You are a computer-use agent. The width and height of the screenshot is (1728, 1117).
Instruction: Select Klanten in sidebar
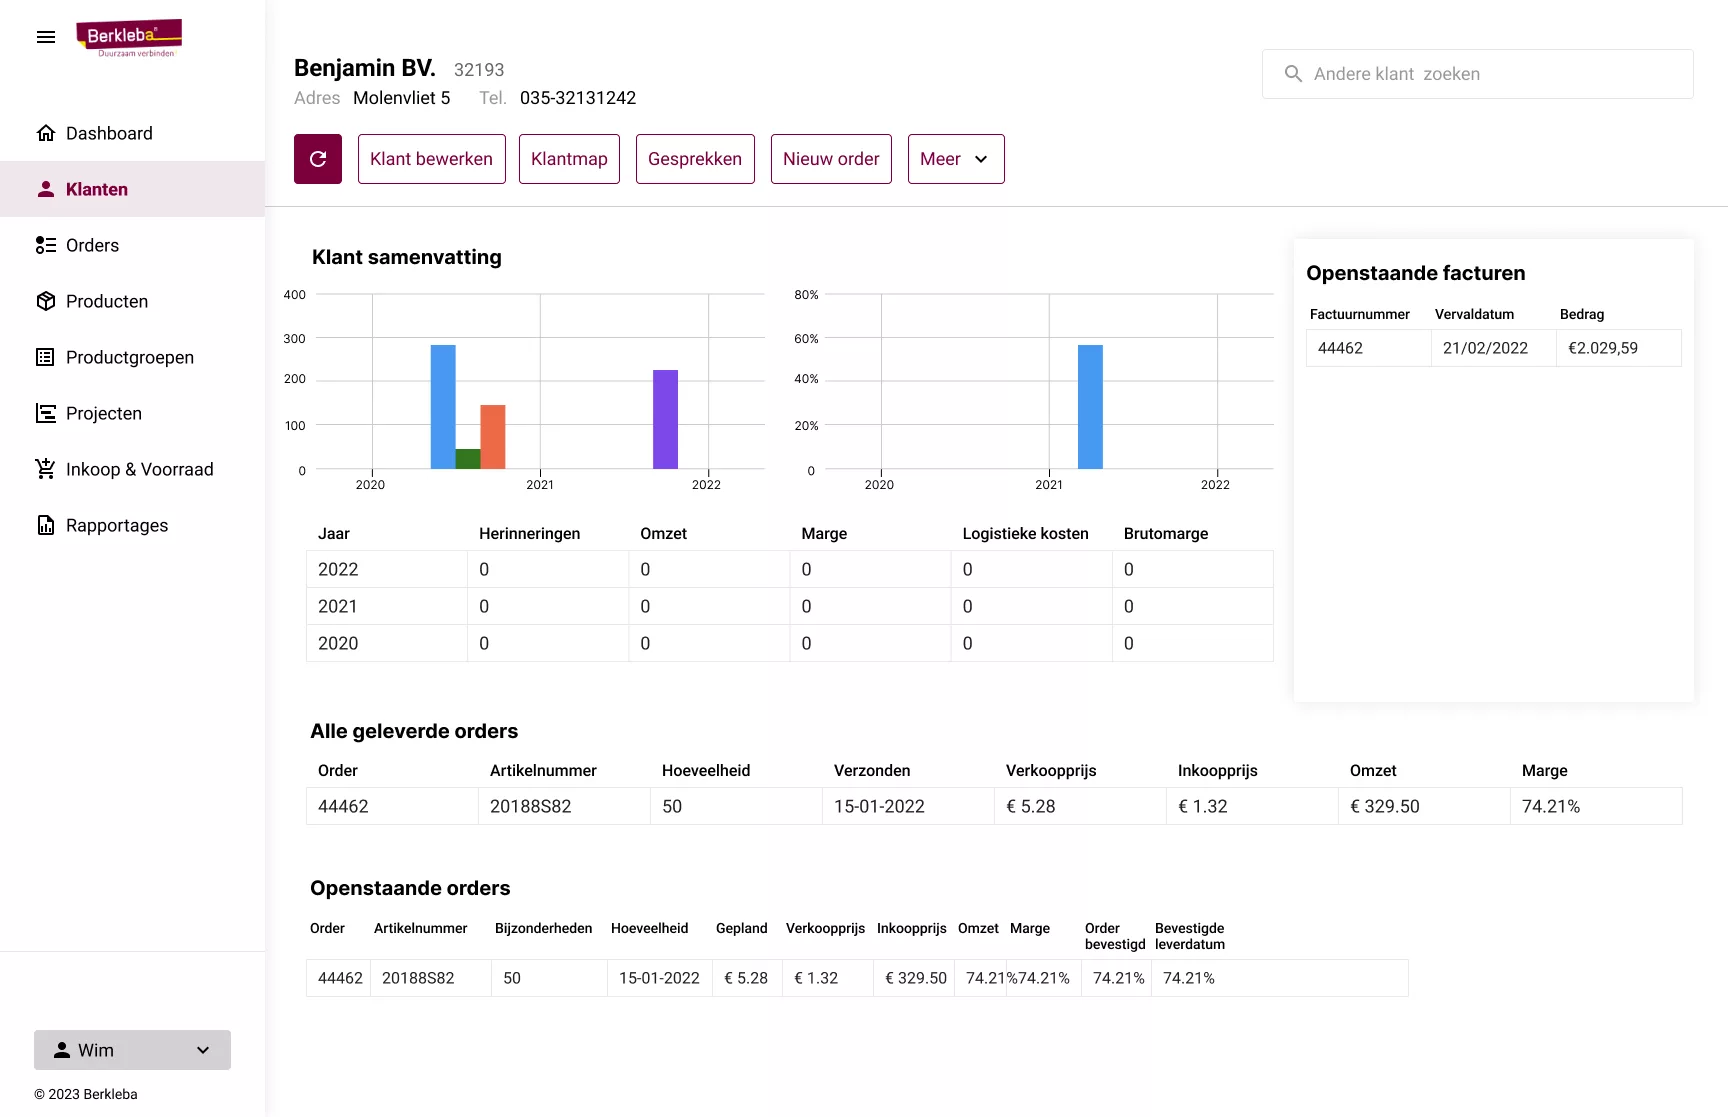pyautogui.click(x=132, y=189)
